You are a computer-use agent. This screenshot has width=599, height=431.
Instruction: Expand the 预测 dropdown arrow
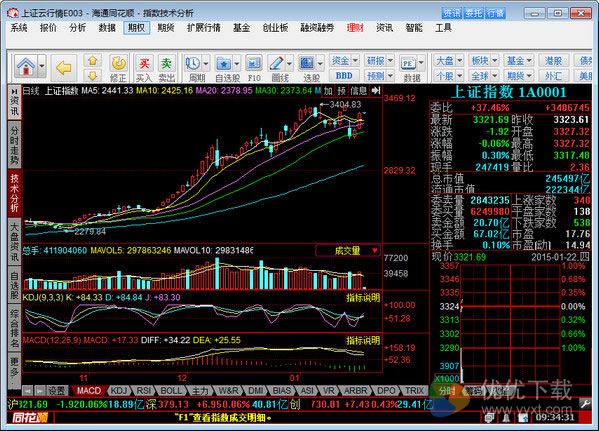pos(390,76)
